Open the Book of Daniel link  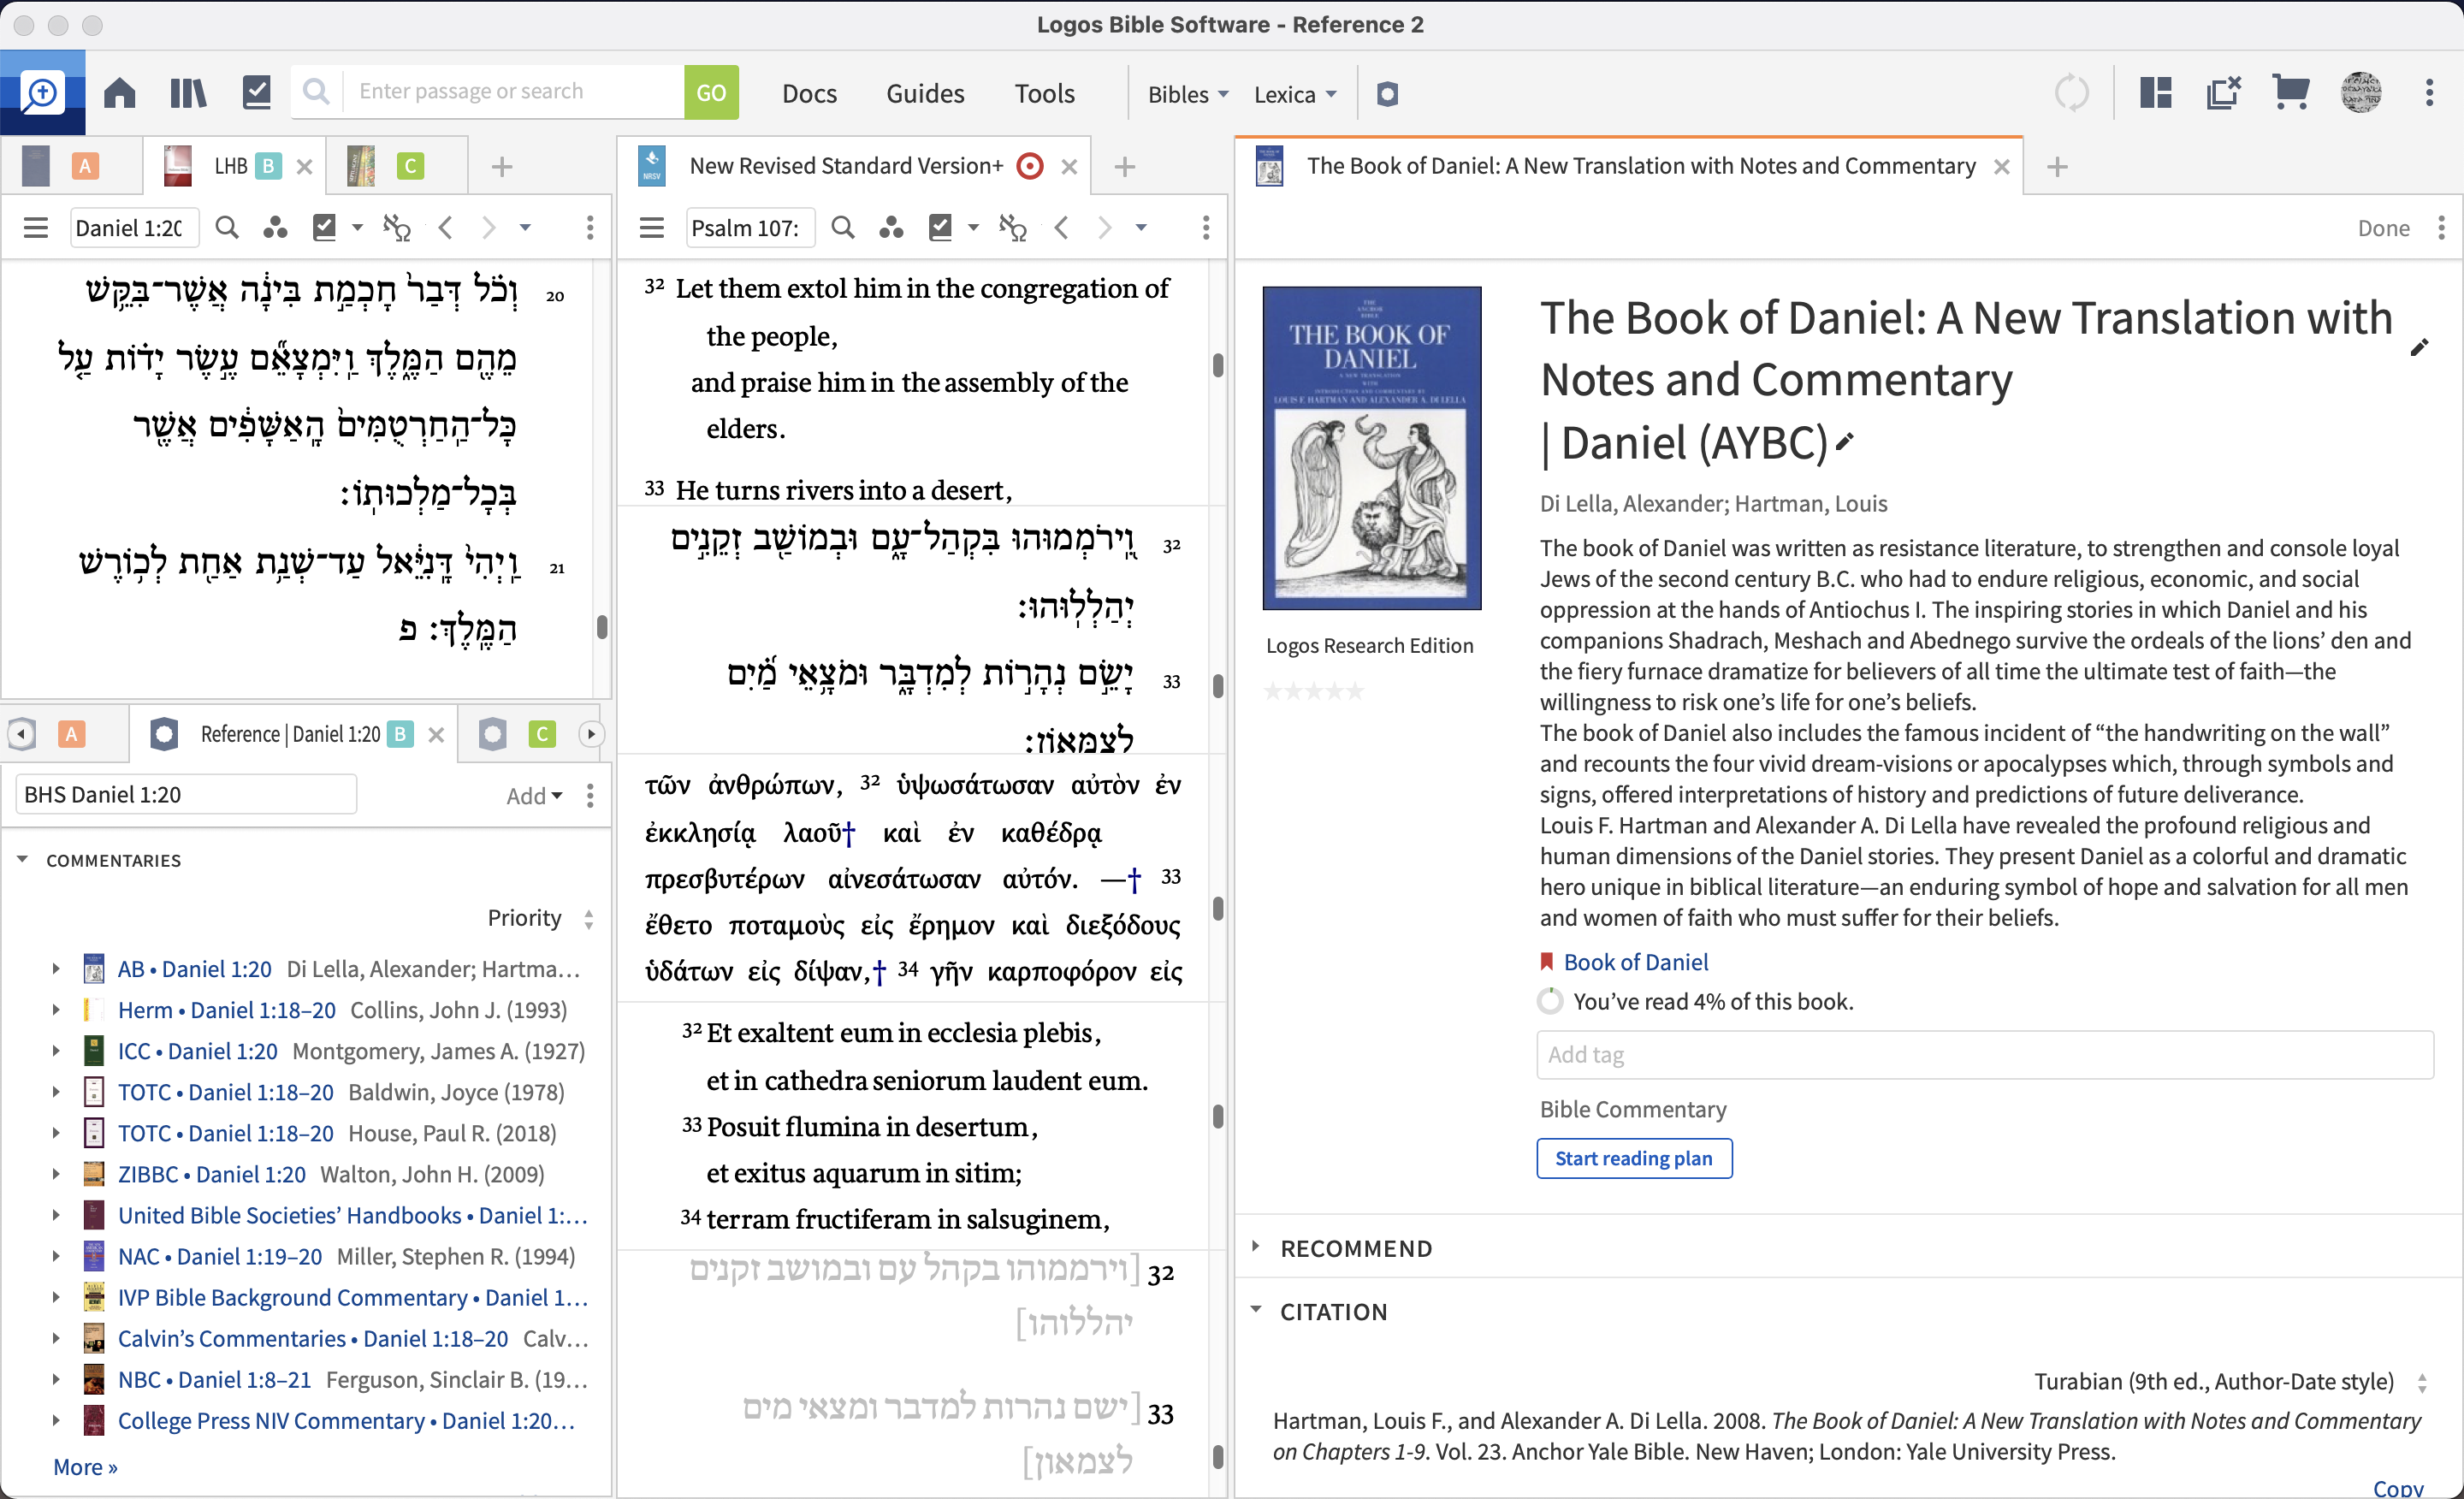pos(1636,962)
